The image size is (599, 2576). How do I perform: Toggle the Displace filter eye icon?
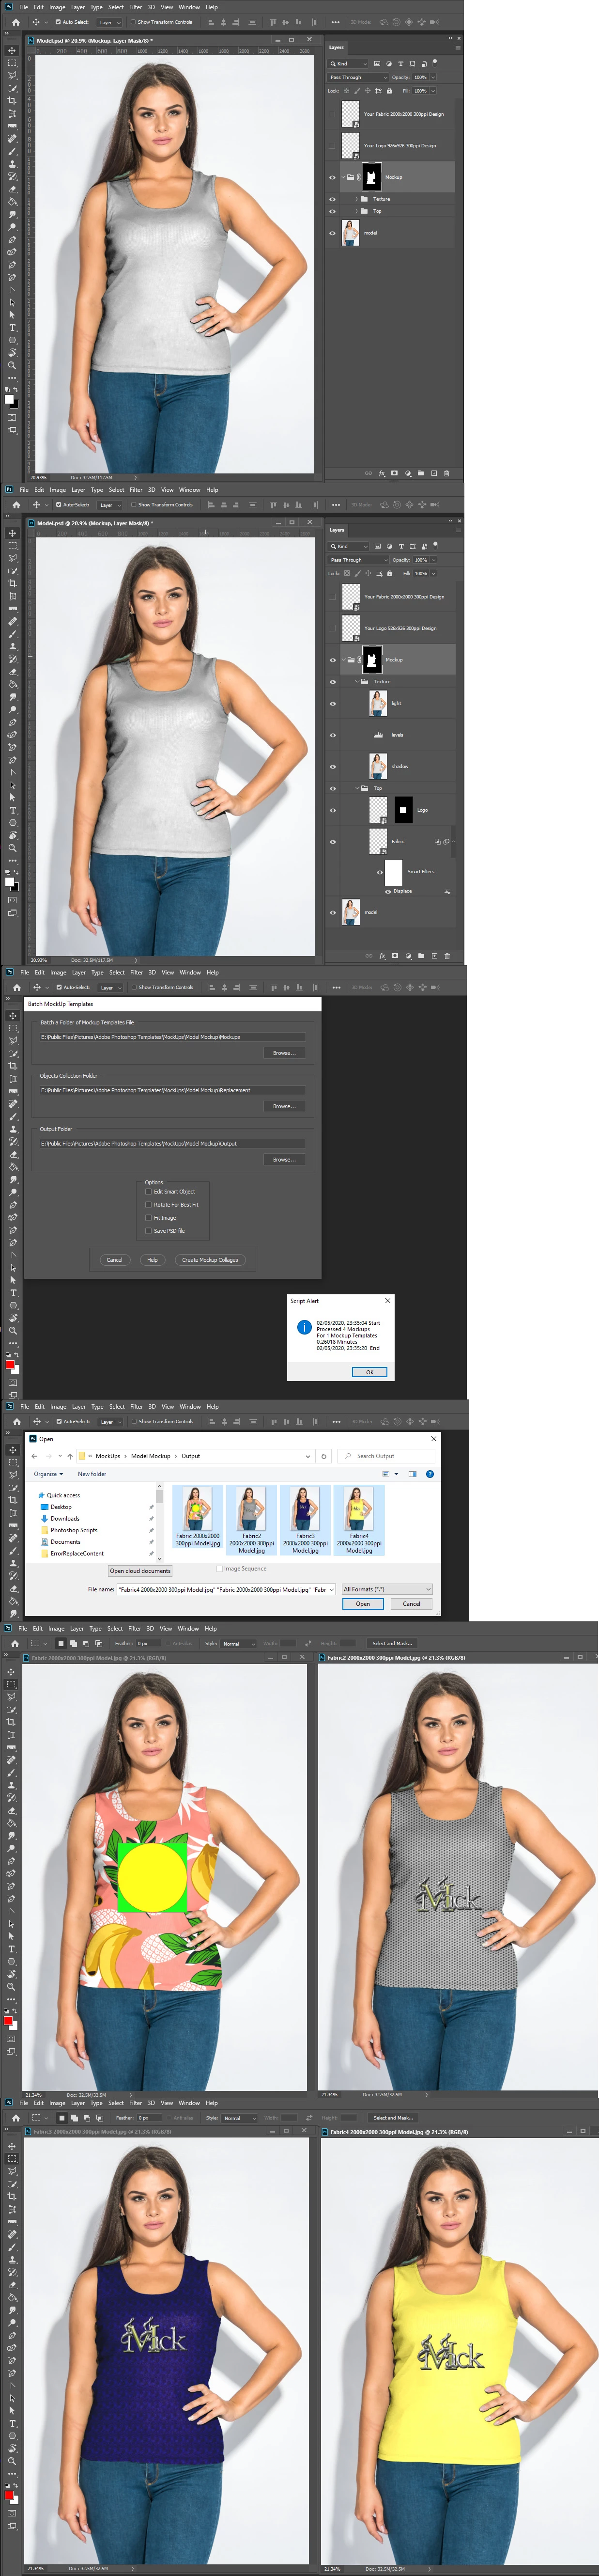point(388,891)
